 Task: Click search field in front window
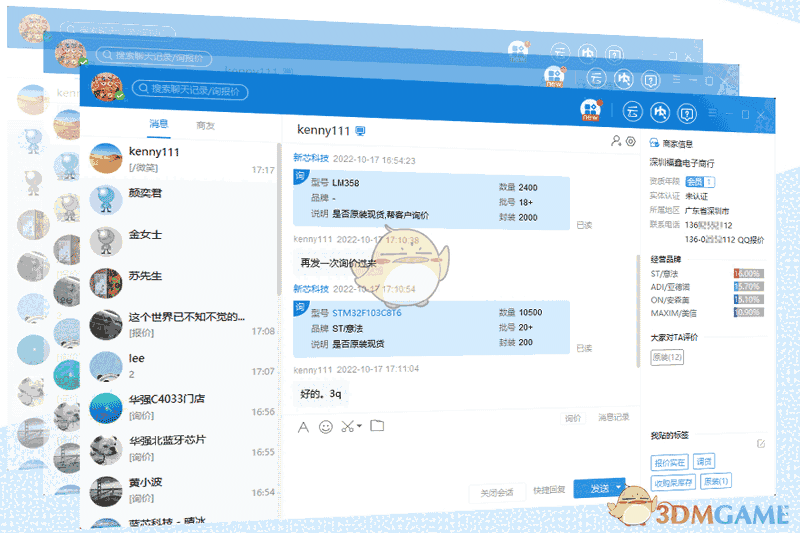pos(190,90)
